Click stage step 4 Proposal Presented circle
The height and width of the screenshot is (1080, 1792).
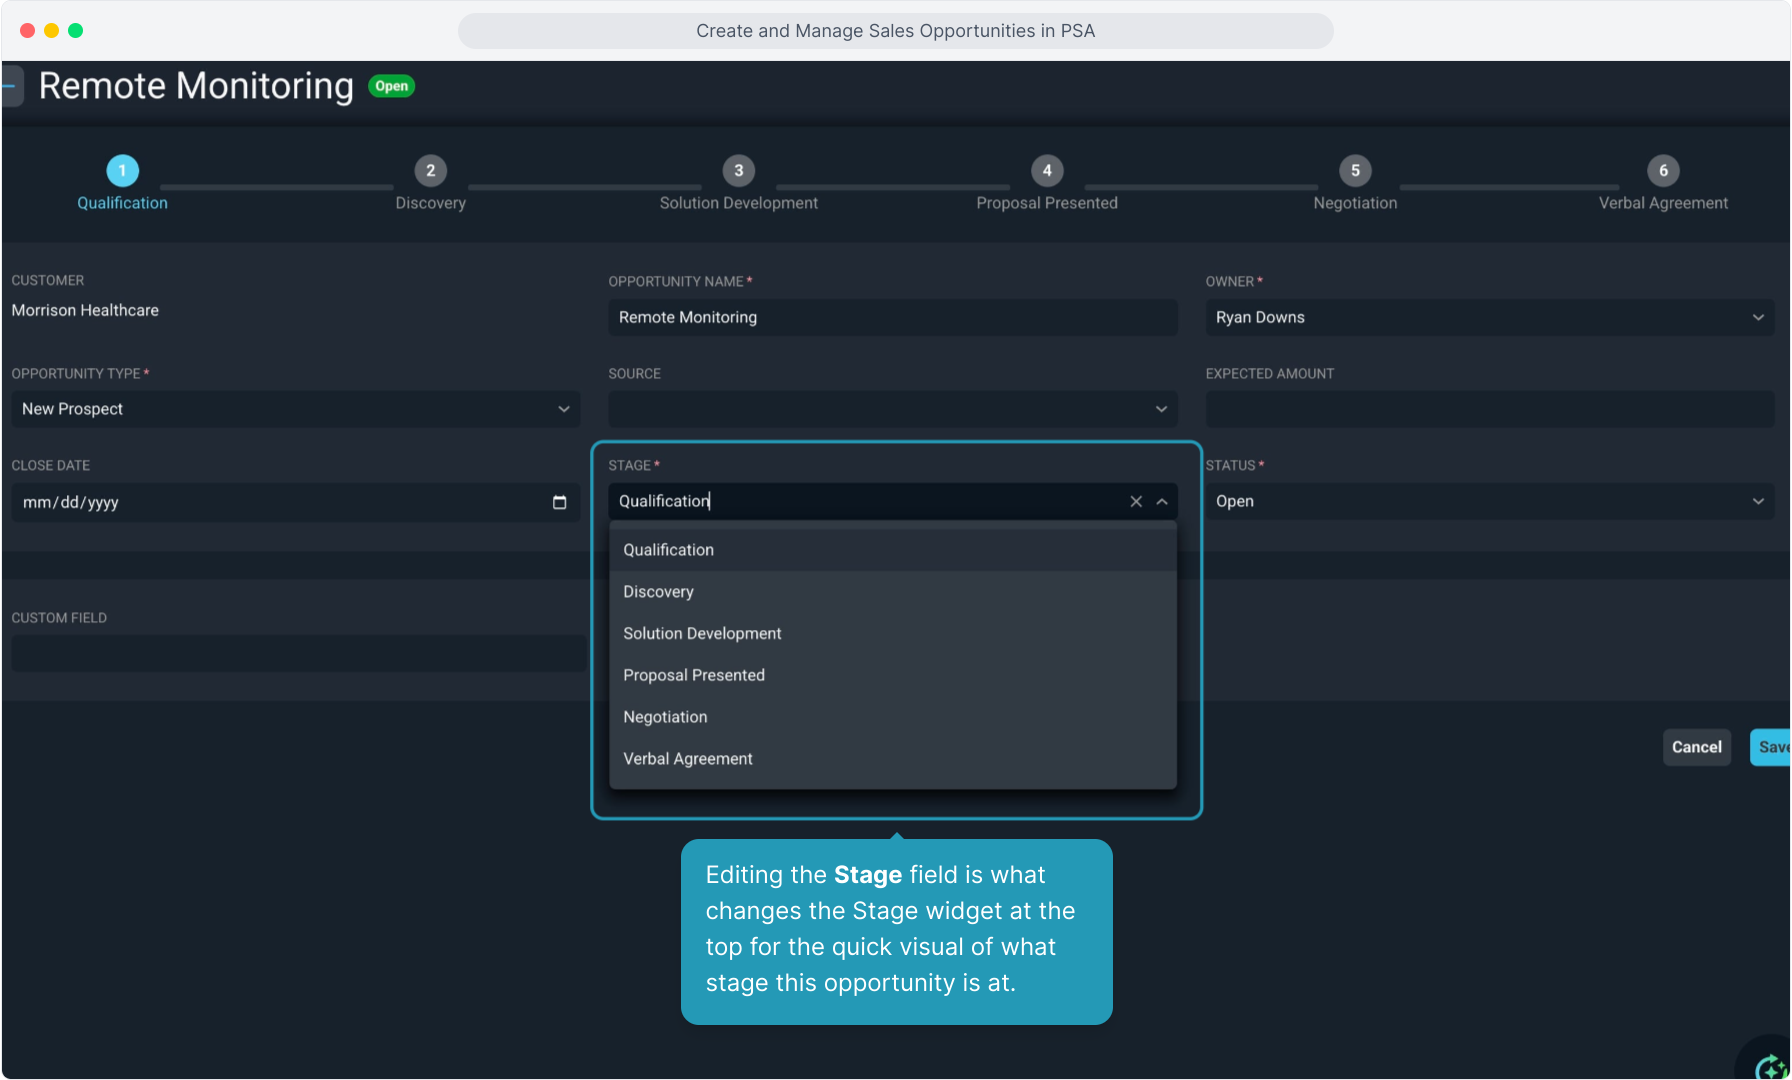click(1047, 170)
